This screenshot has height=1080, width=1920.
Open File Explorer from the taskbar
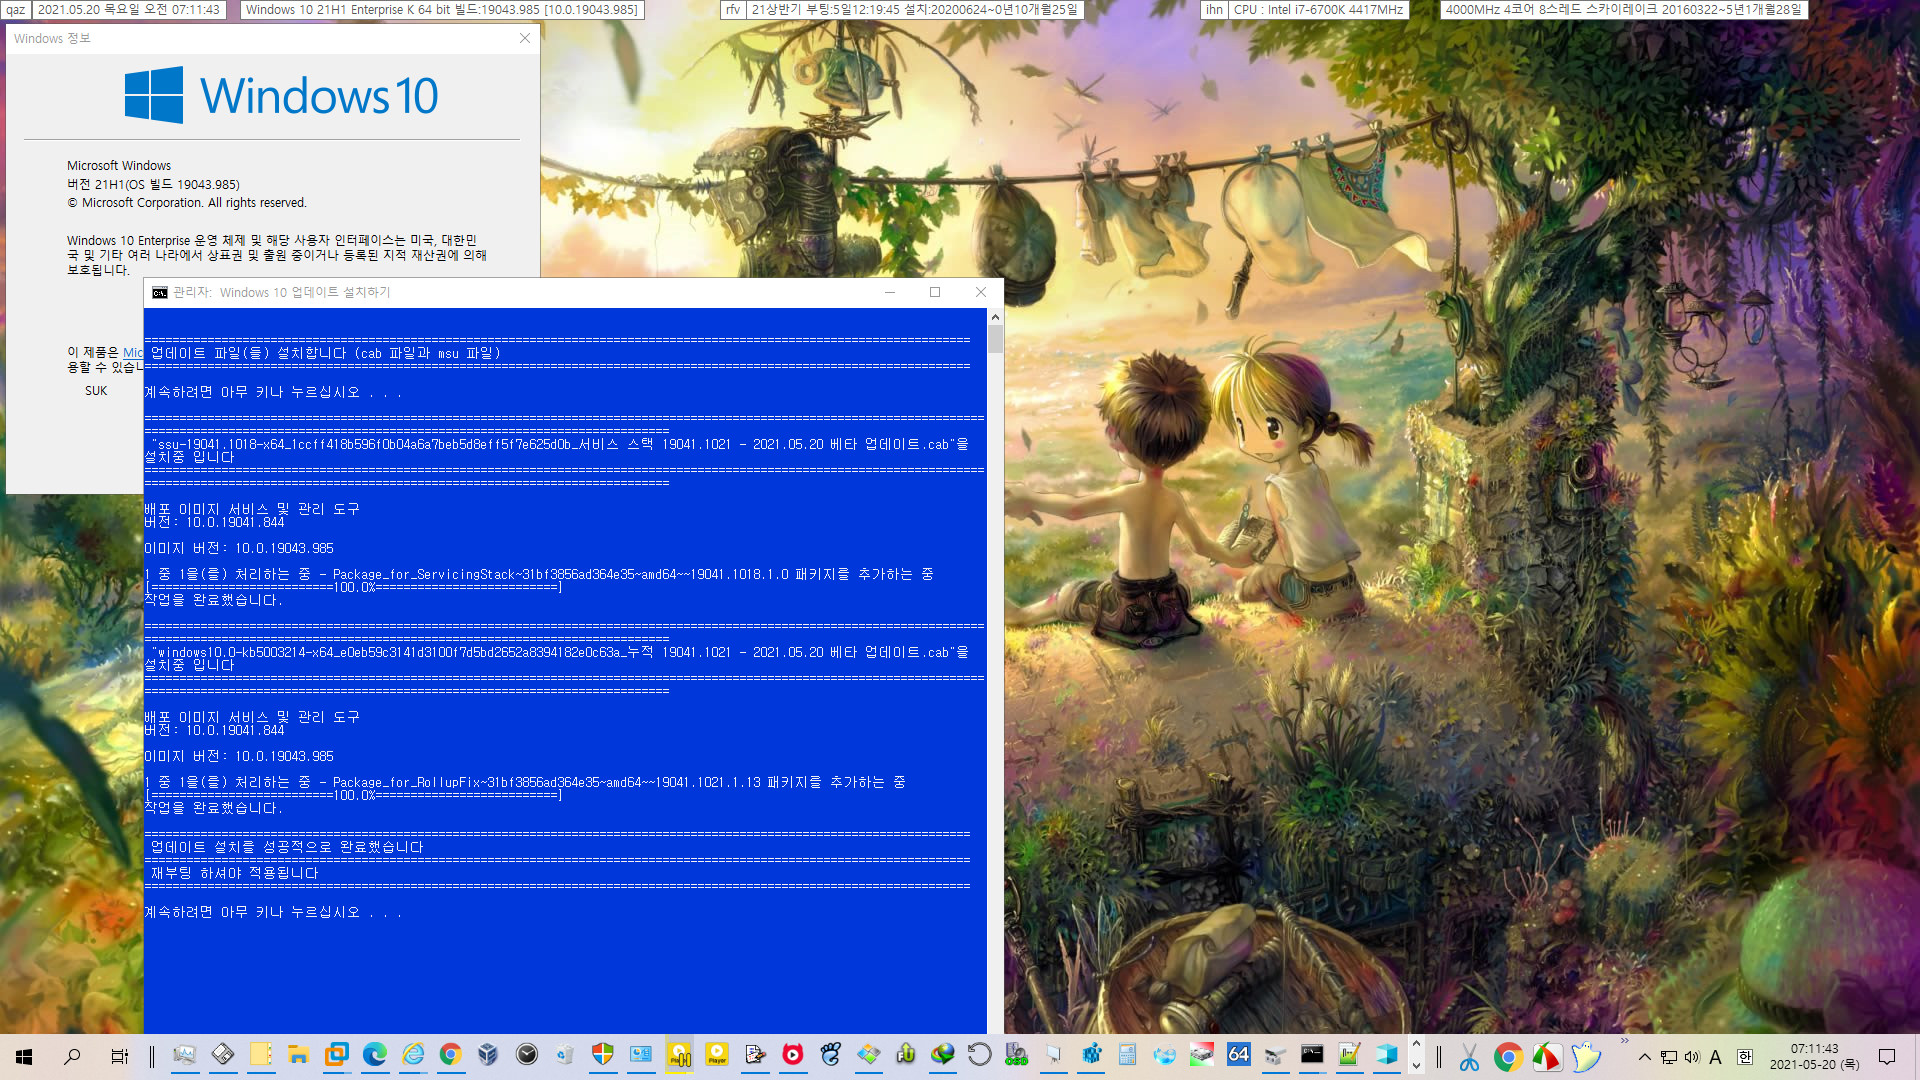298,1055
